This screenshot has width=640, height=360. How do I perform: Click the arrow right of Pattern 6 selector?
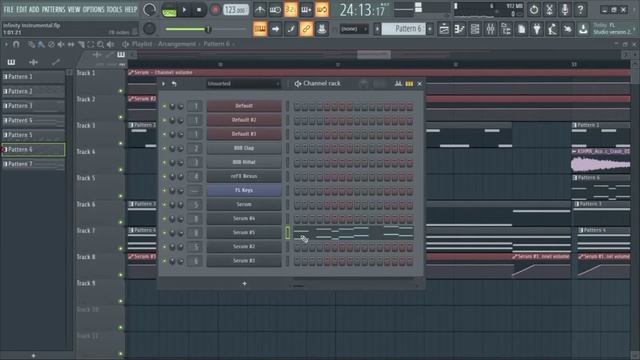pyautogui.click(x=429, y=29)
